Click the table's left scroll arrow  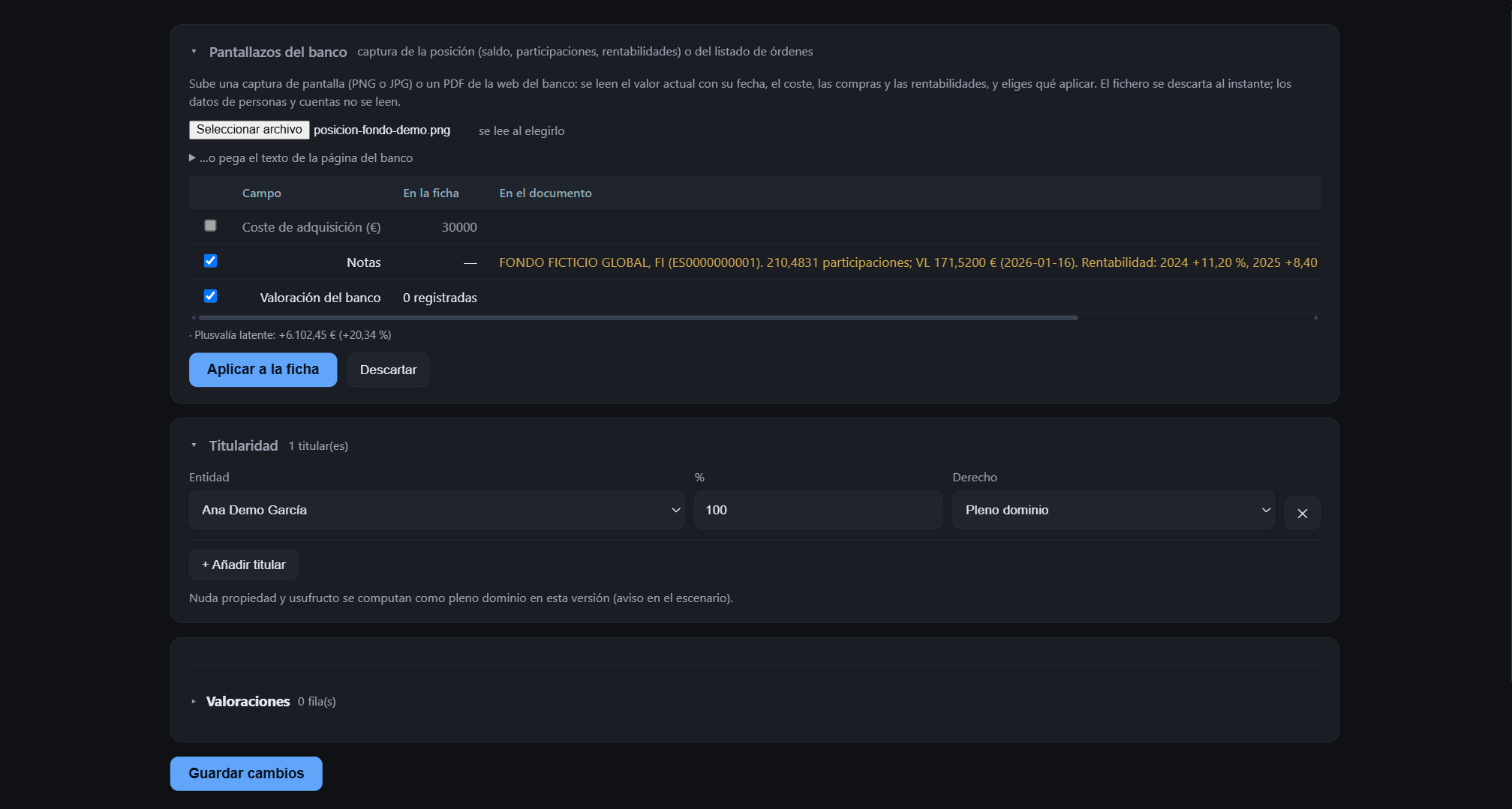coord(193,318)
